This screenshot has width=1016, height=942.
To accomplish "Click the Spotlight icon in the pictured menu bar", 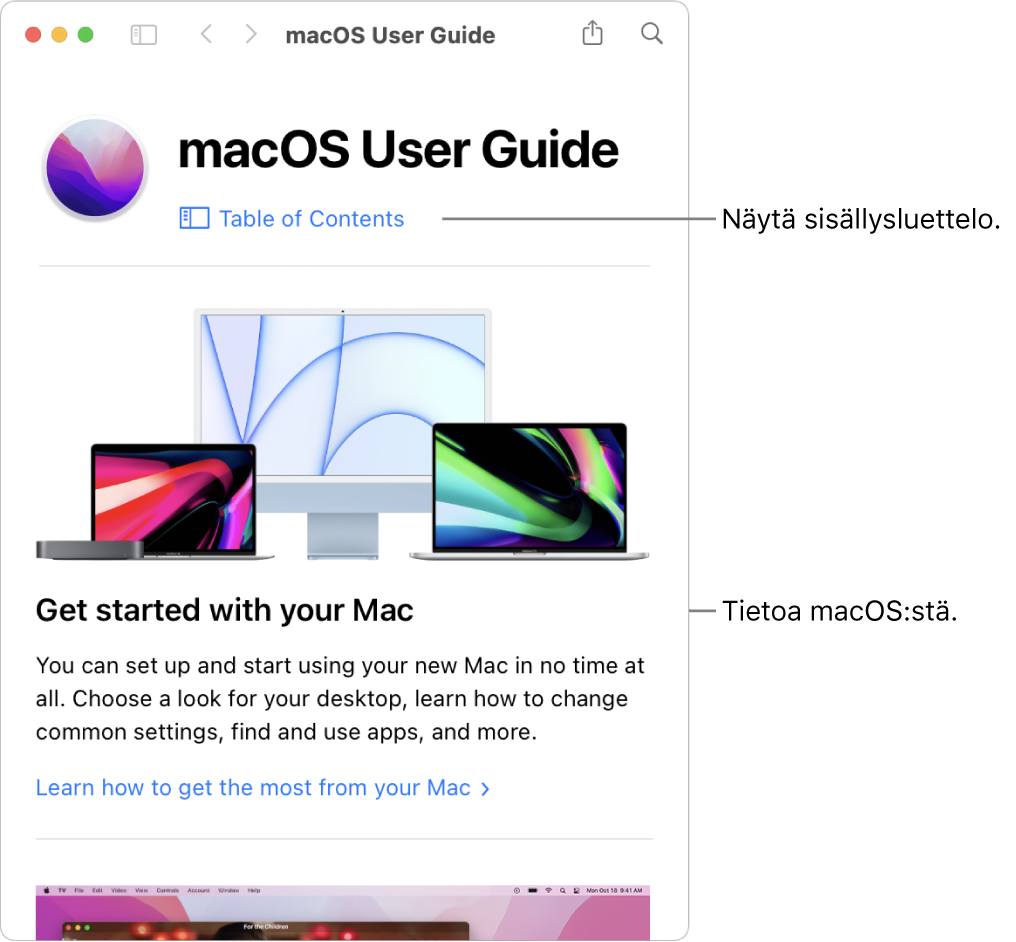I will pos(563,887).
